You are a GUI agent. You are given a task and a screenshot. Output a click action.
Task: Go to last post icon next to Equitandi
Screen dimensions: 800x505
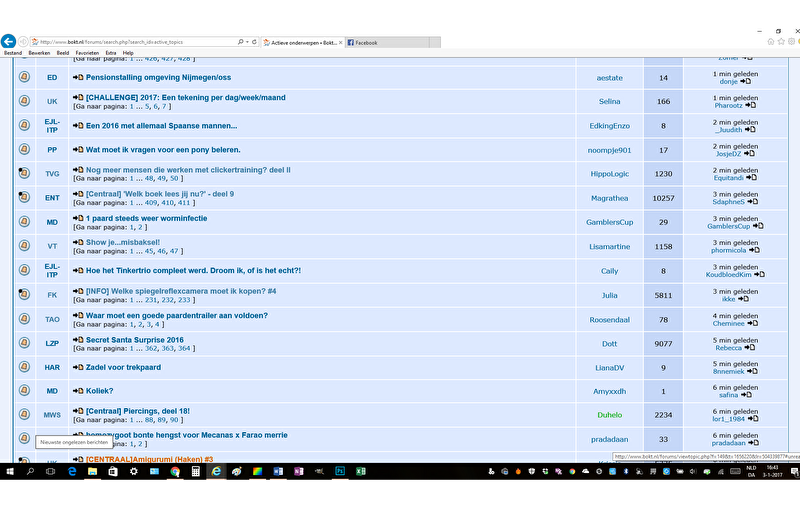click(x=750, y=178)
